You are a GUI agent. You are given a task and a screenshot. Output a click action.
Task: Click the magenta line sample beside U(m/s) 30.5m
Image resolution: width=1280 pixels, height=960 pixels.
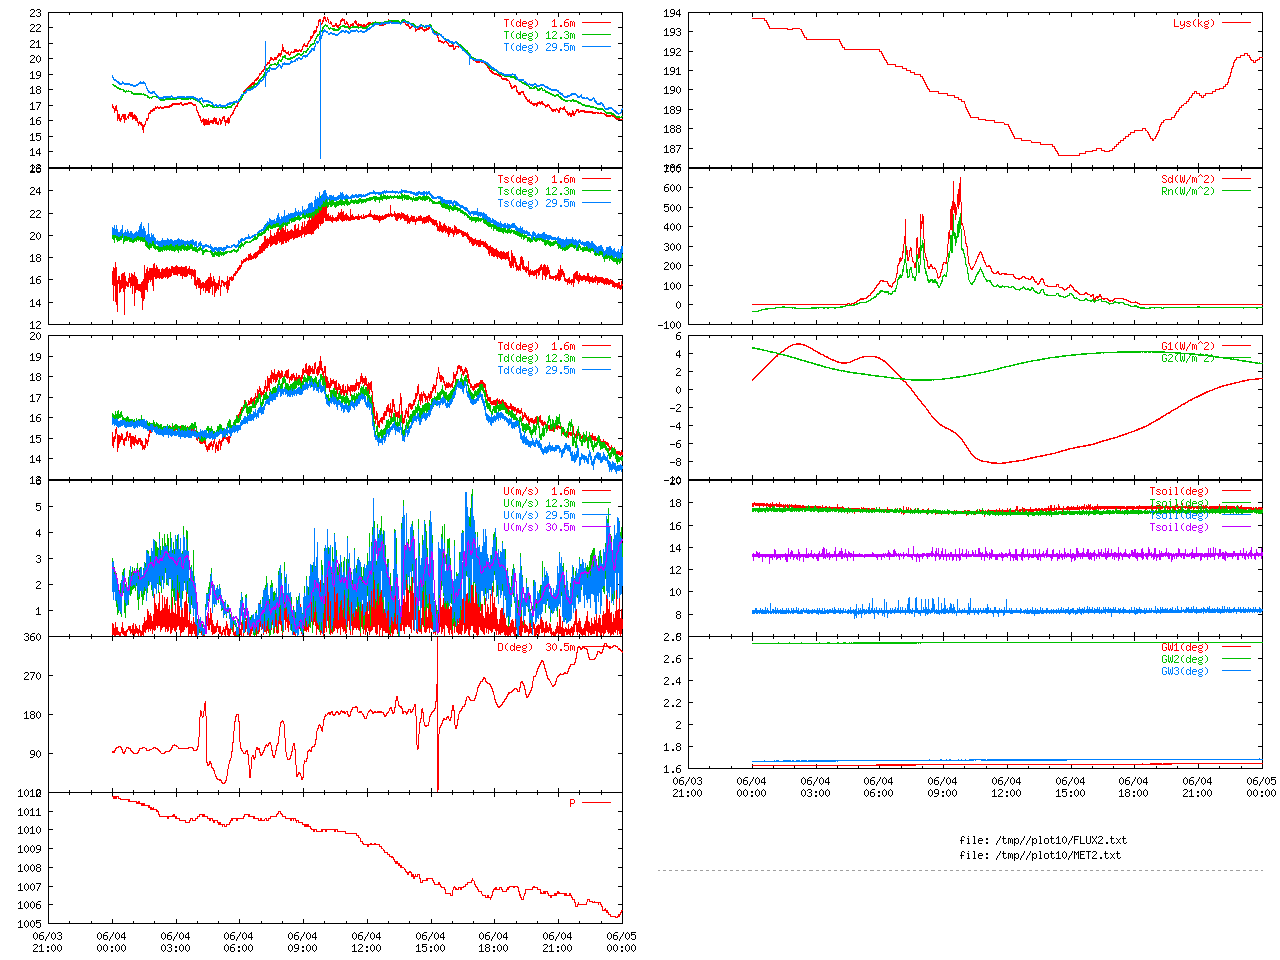click(595, 527)
